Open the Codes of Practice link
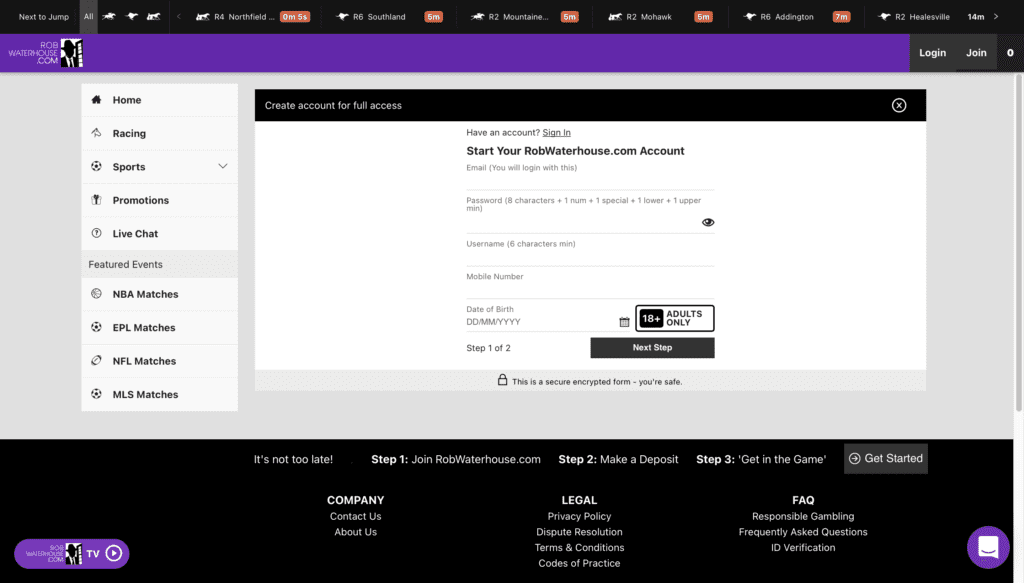Image resolution: width=1024 pixels, height=583 pixels. click(x=579, y=563)
